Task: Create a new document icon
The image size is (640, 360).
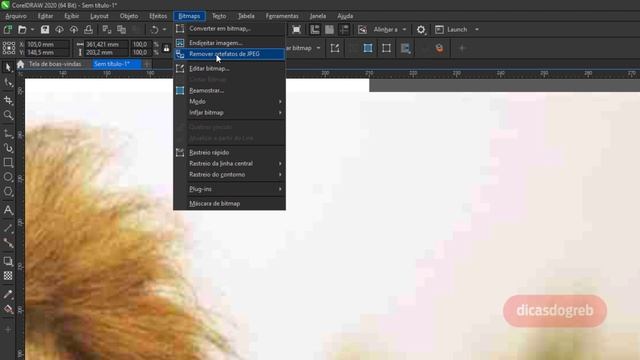Action: (x=8, y=29)
